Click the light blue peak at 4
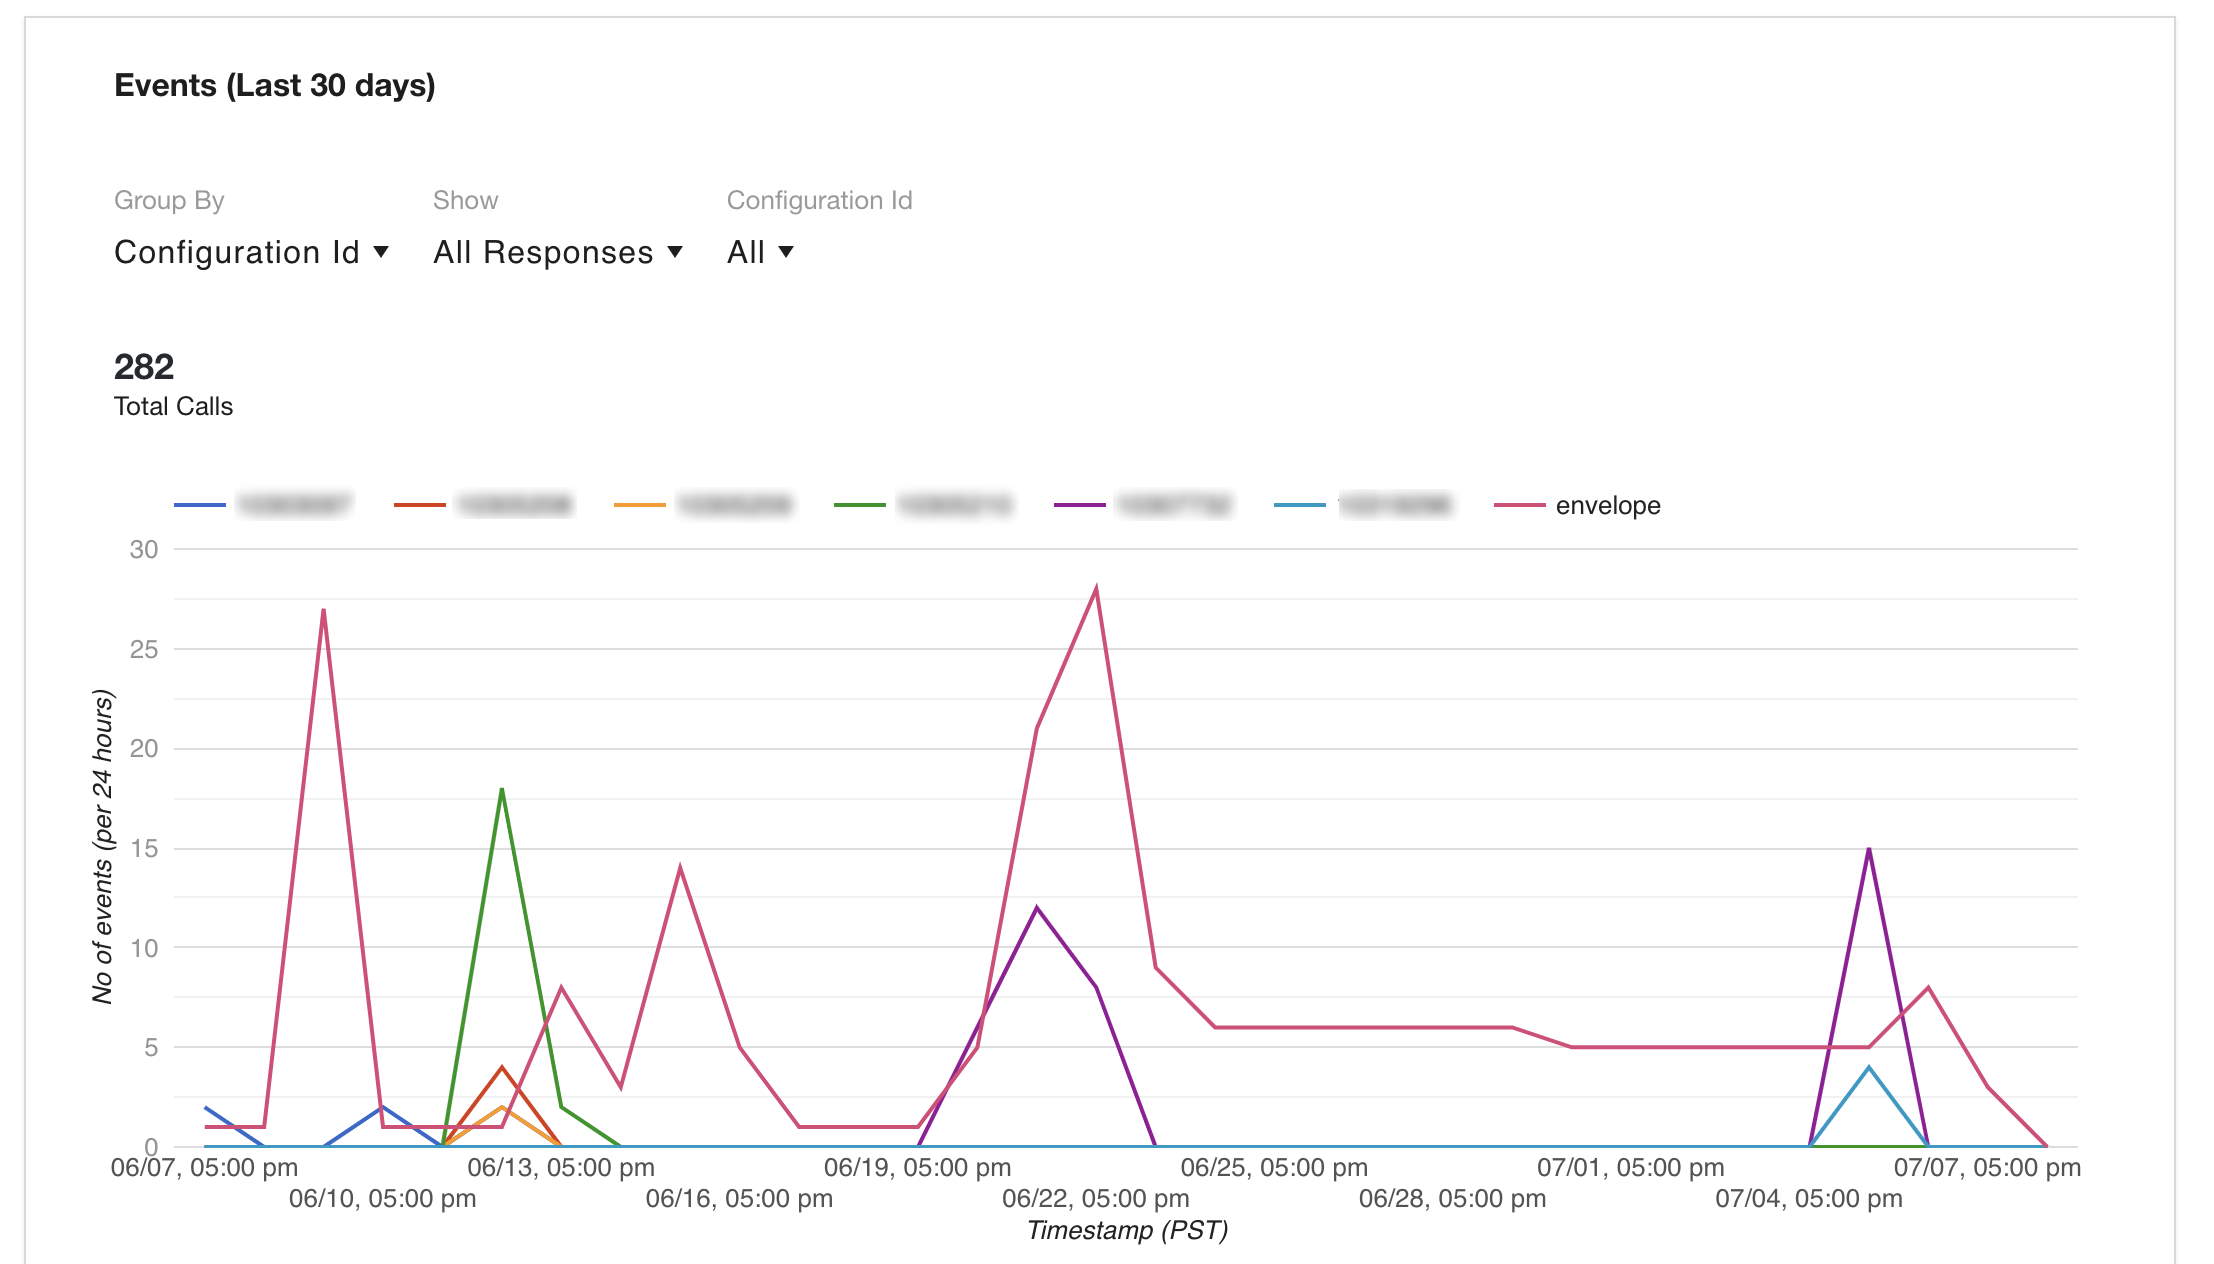This screenshot has height=1264, width=2214. point(1868,1068)
